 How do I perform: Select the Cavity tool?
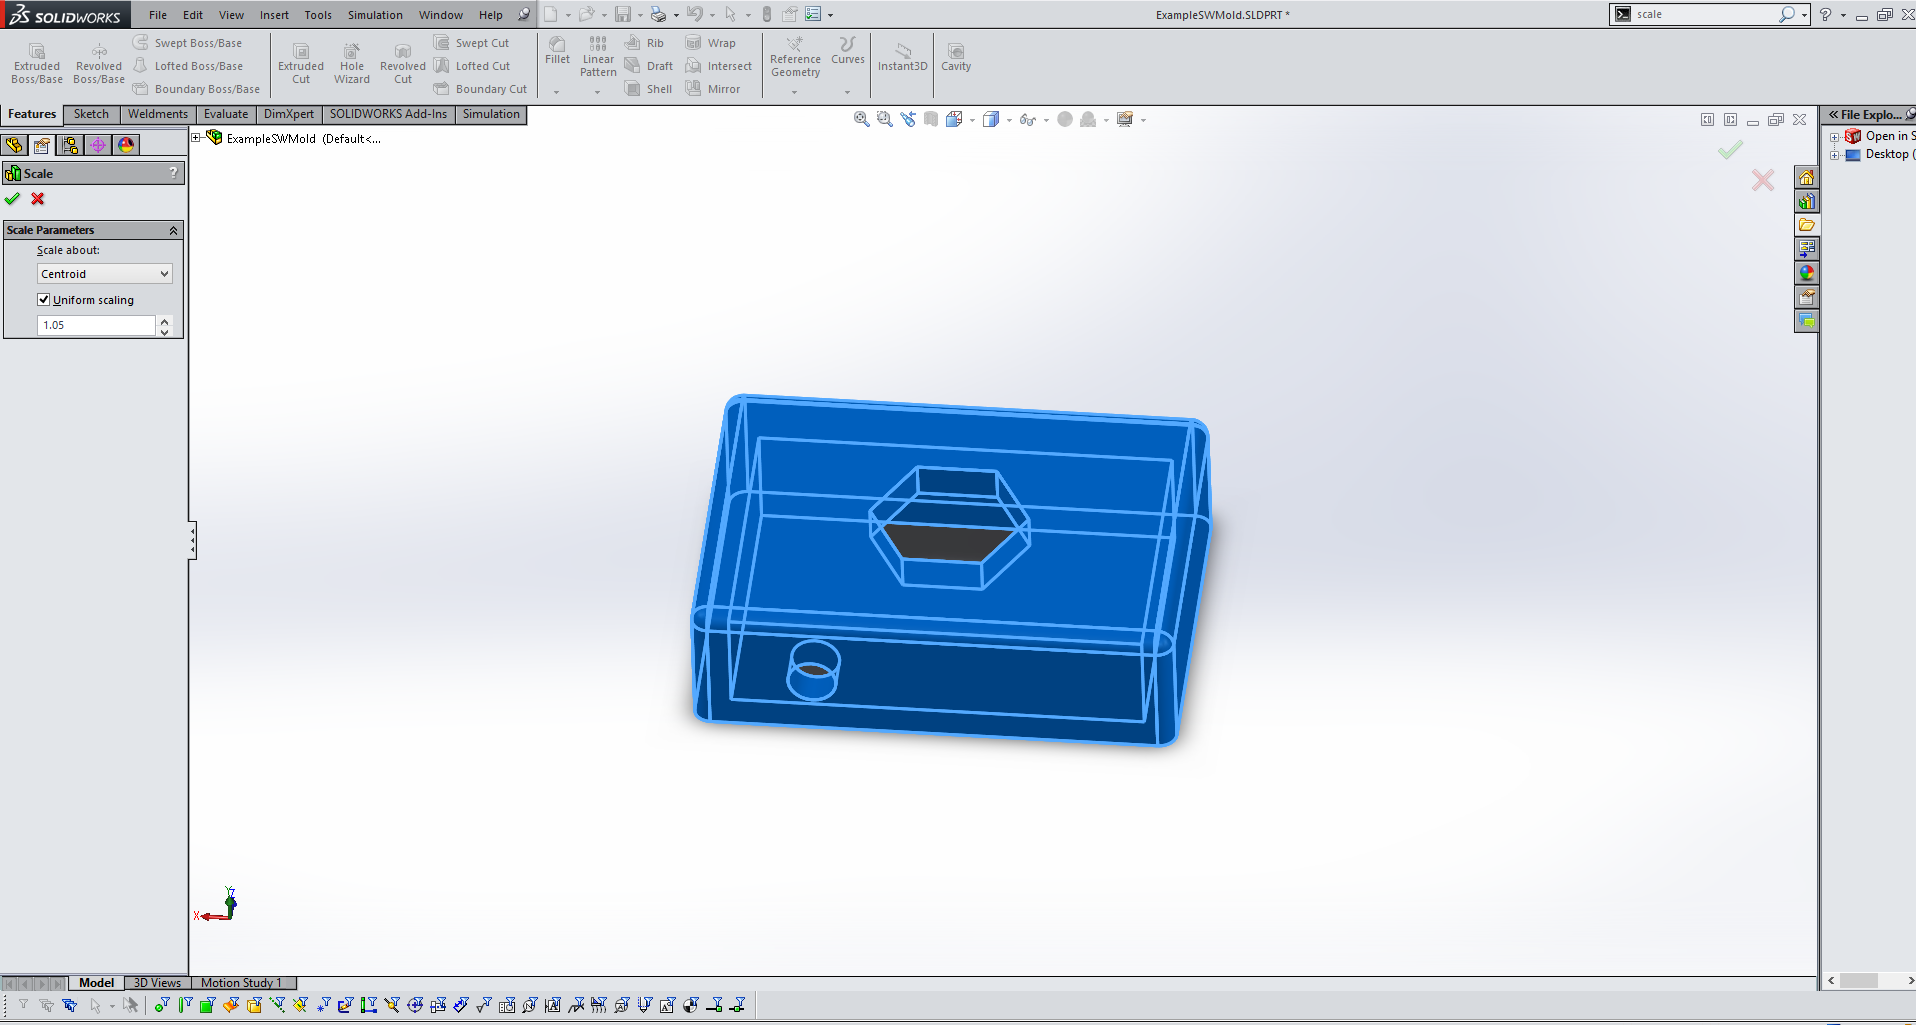(x=956, y=57)
